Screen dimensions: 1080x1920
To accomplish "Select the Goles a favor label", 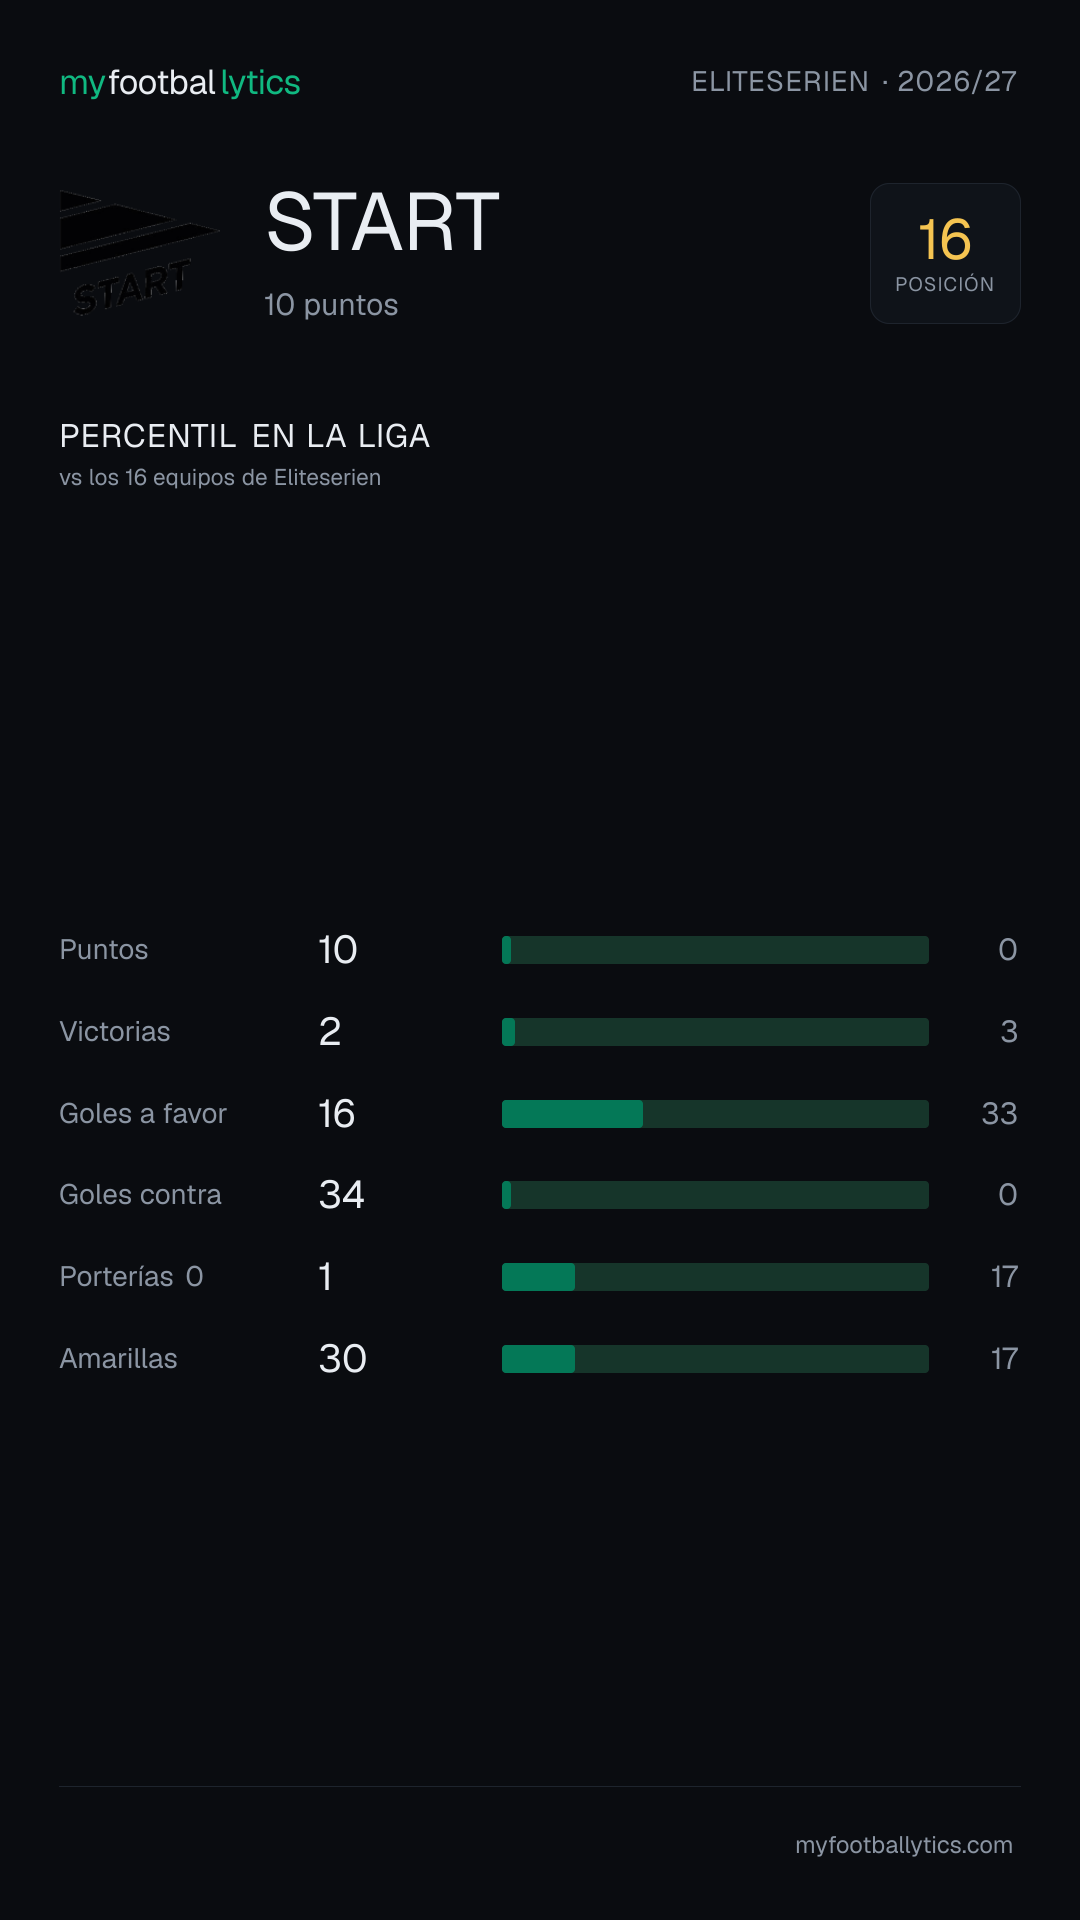I will point(143,1114).
